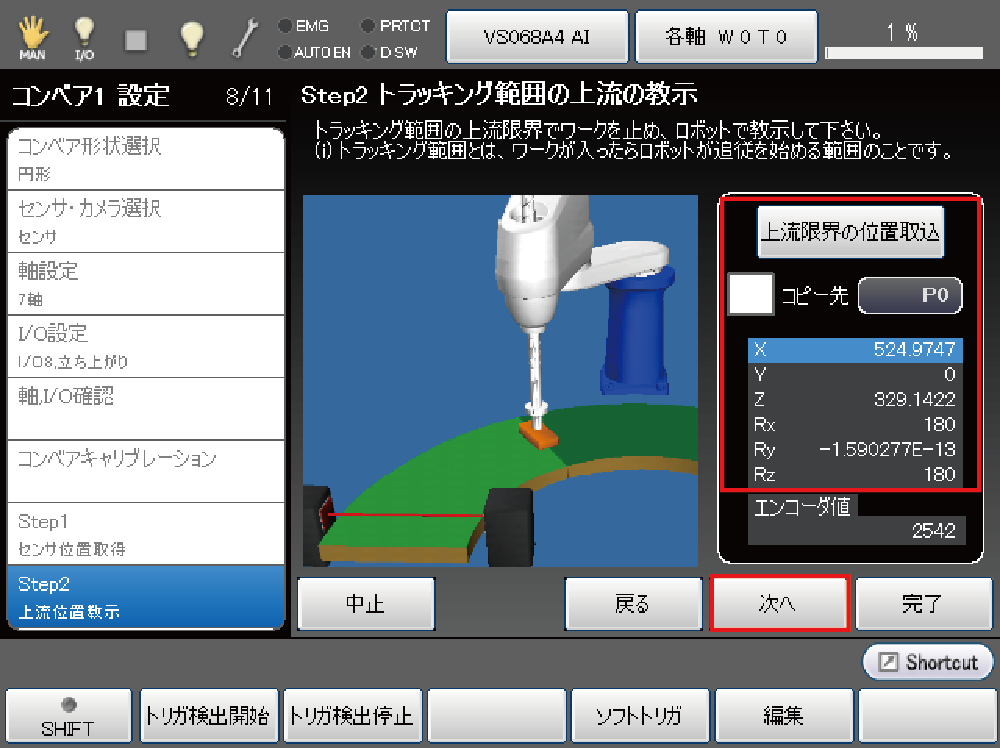
Task: Select the X coordinate row
Action: pos(856,350)
